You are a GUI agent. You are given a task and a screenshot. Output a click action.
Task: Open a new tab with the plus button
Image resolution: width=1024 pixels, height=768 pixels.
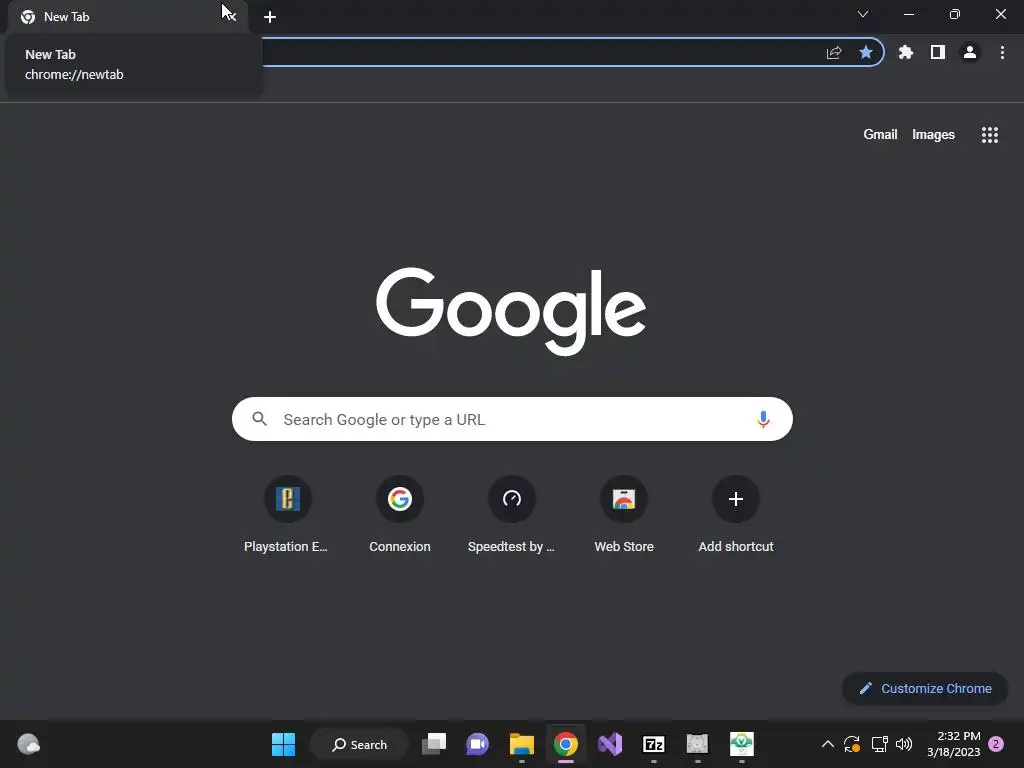(x=270, y=17)
